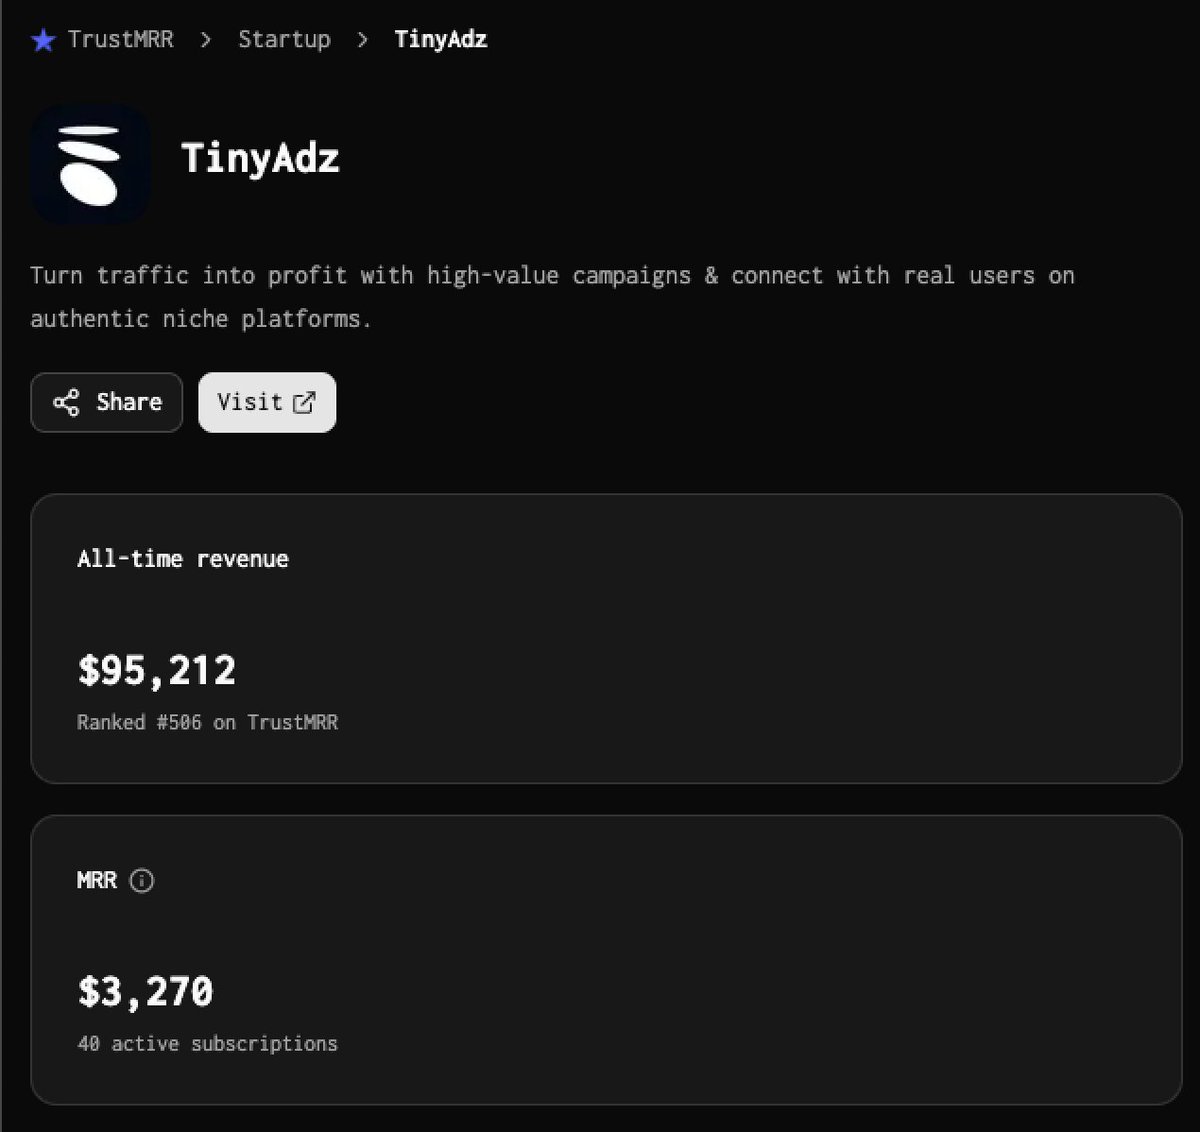Click the chevron after TrustMRR breadcrumb
1200x1132 pixels.
pyautogui.click(x=205, y=40)
